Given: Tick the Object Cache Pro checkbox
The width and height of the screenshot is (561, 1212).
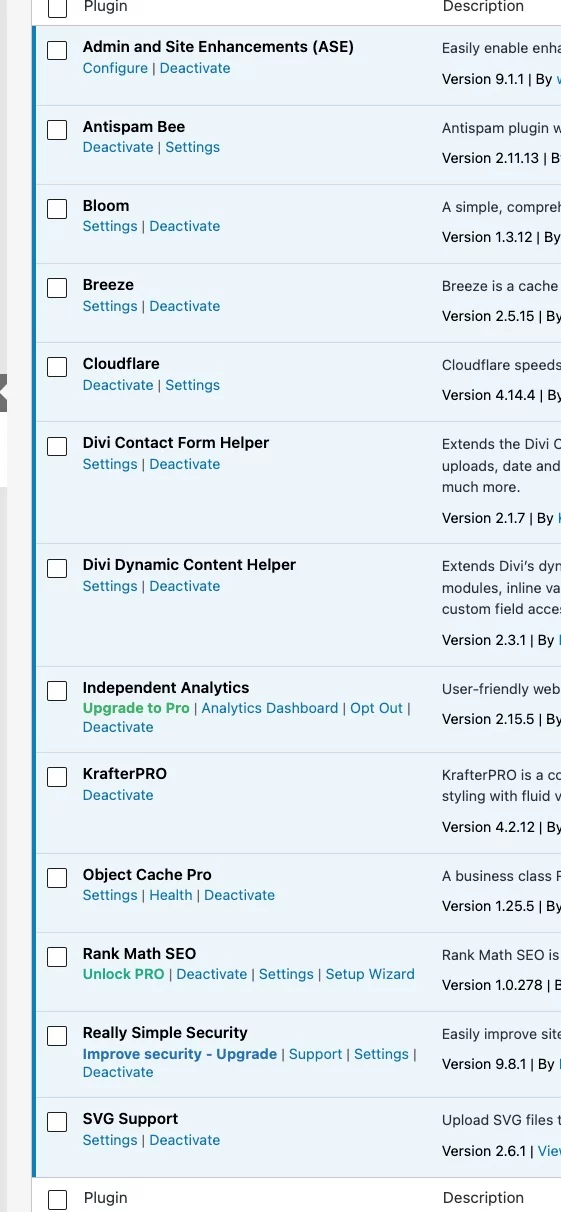Looking at the screenshot, I should [58, 878].
